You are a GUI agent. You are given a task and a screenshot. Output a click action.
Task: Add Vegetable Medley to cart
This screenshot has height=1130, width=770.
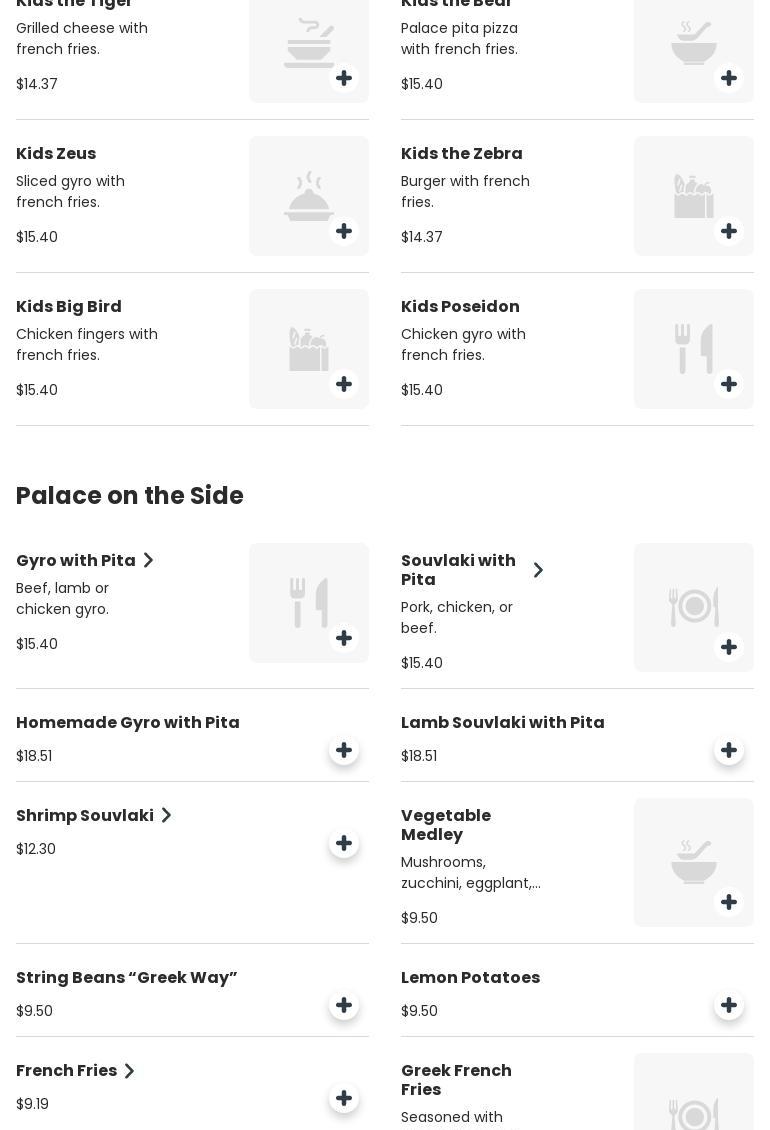pyautogui.click(x=729, y=902)
